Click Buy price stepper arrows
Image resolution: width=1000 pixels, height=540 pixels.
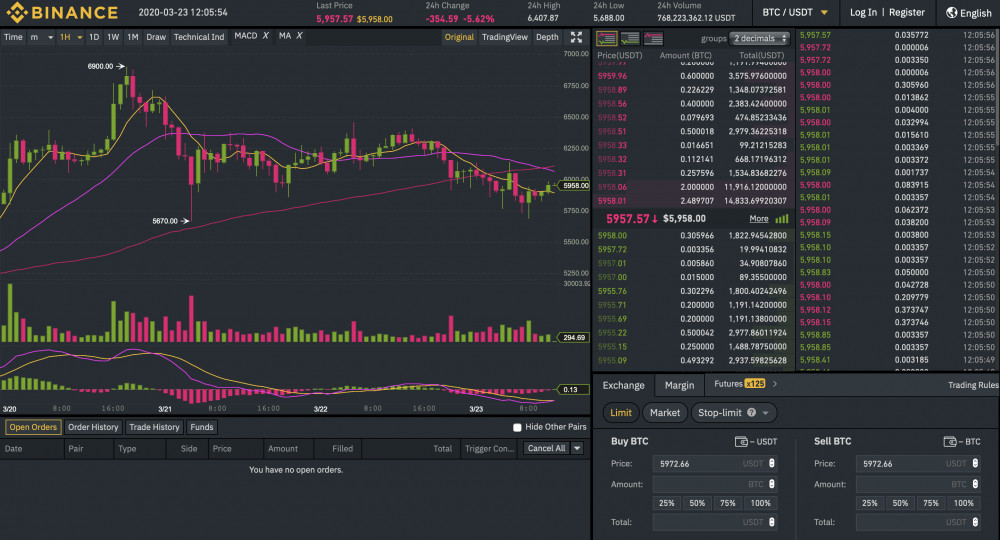pos(772,463)
